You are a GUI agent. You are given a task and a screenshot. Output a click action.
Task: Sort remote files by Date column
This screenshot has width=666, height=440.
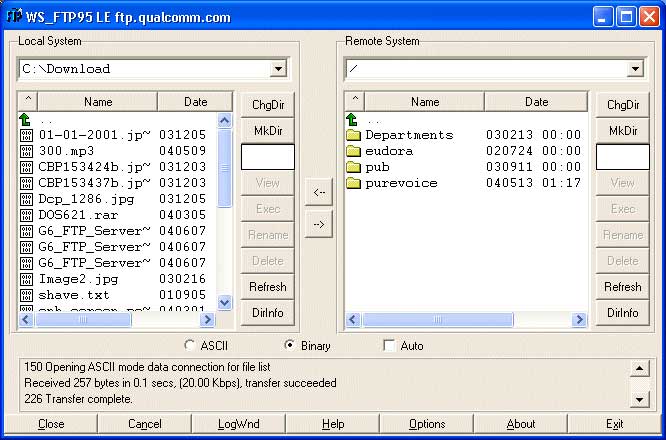point(536,102)
